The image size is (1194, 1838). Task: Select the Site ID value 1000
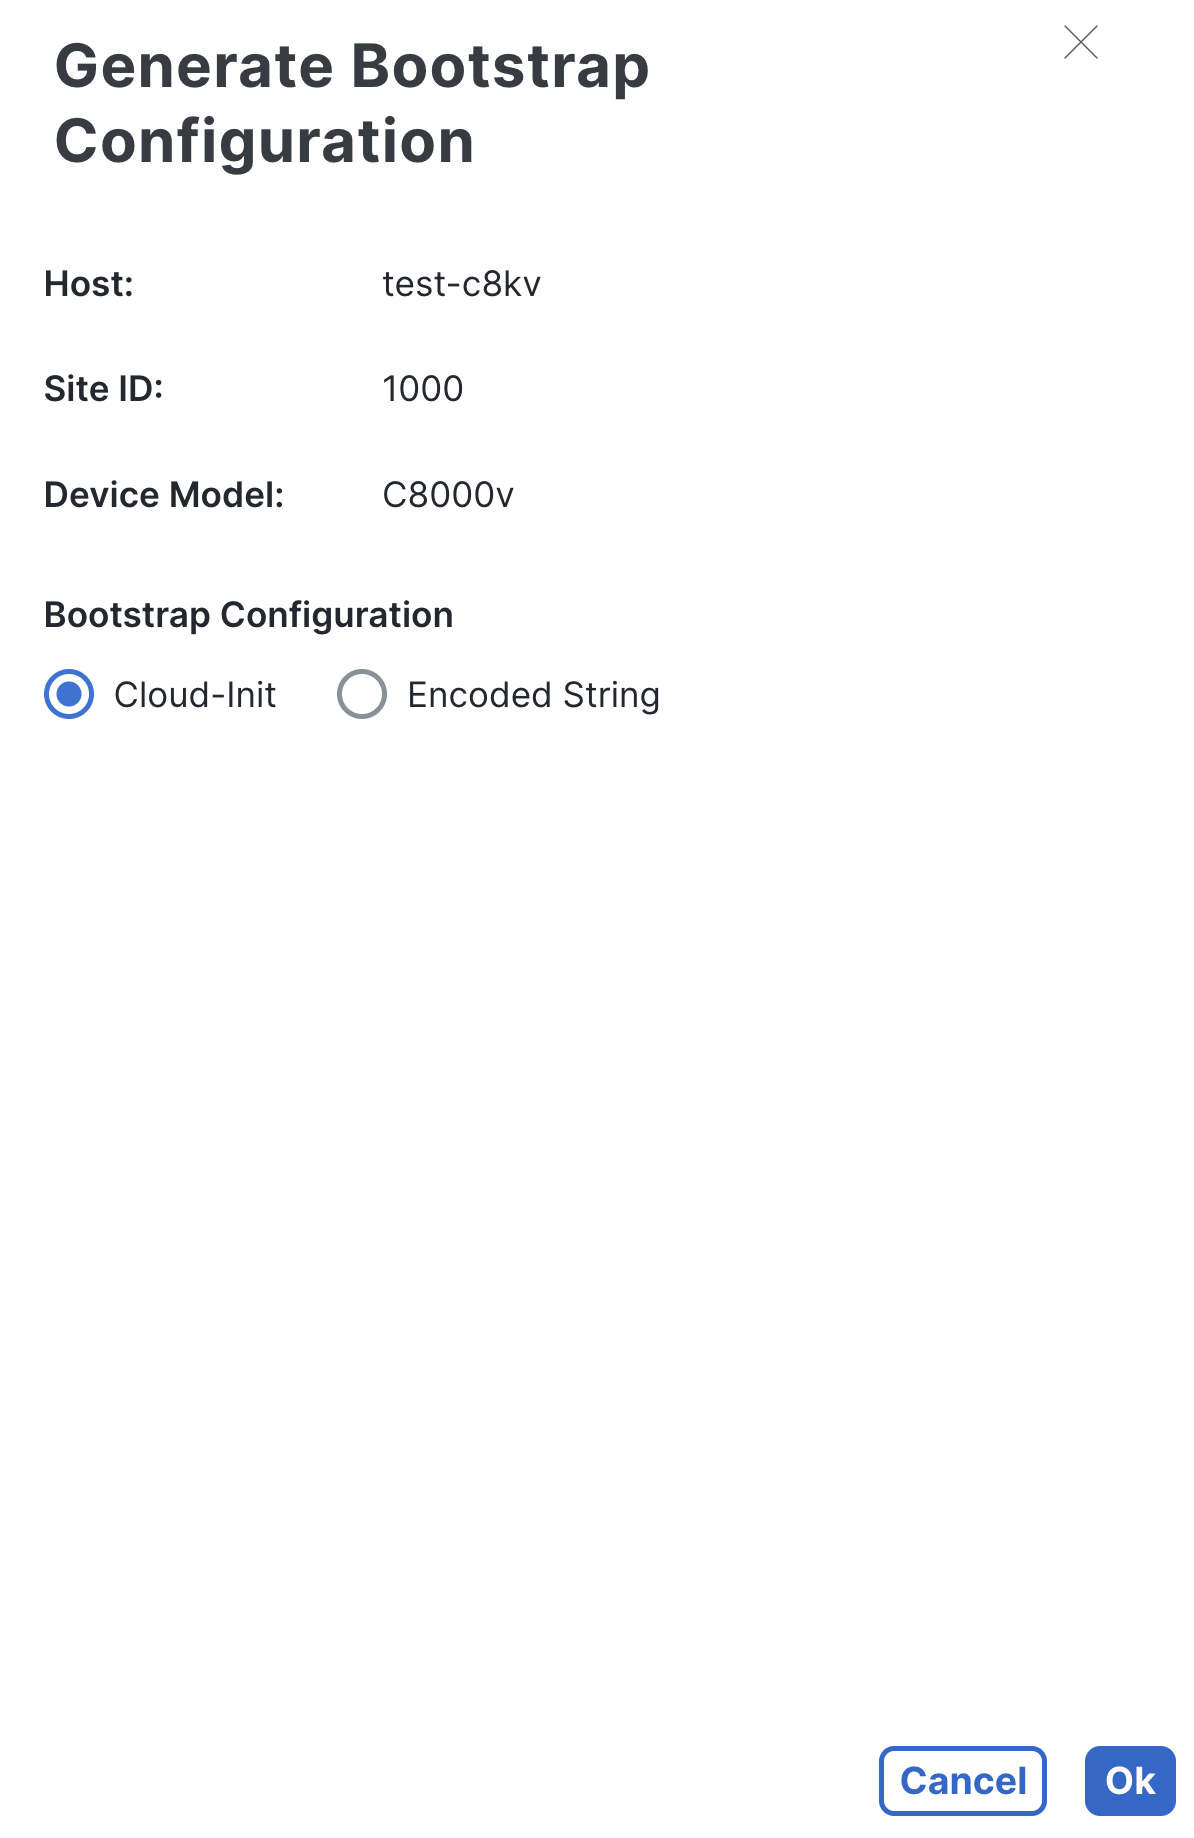(422, 388)
